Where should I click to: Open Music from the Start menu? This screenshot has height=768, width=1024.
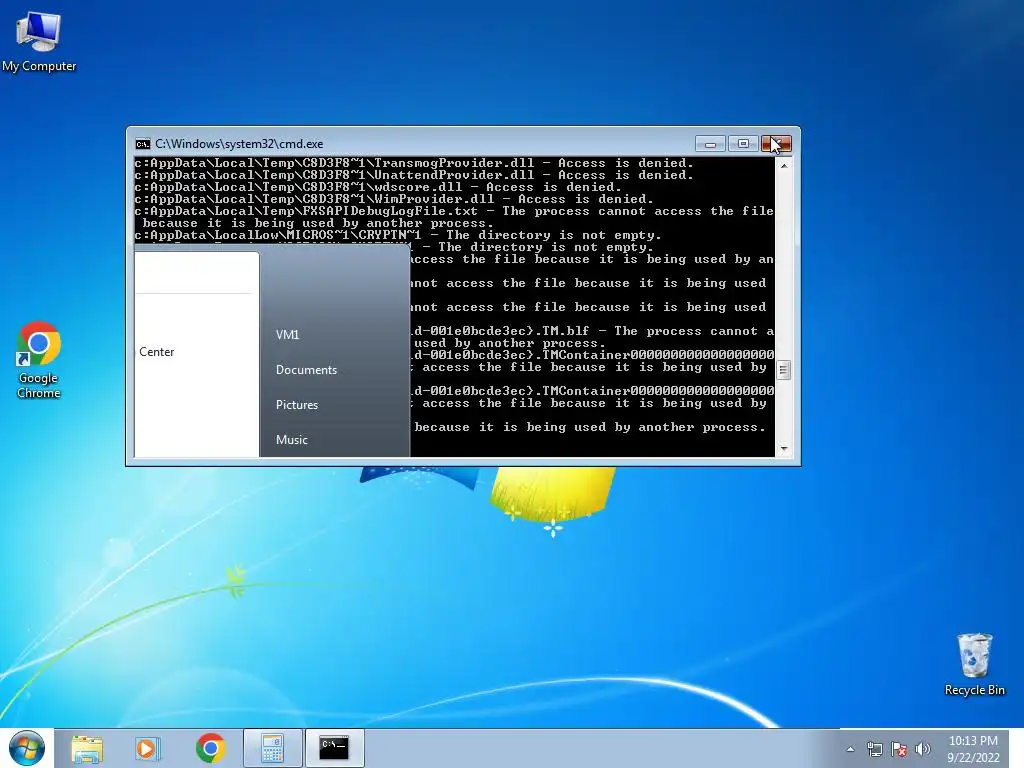coord(291,440)
